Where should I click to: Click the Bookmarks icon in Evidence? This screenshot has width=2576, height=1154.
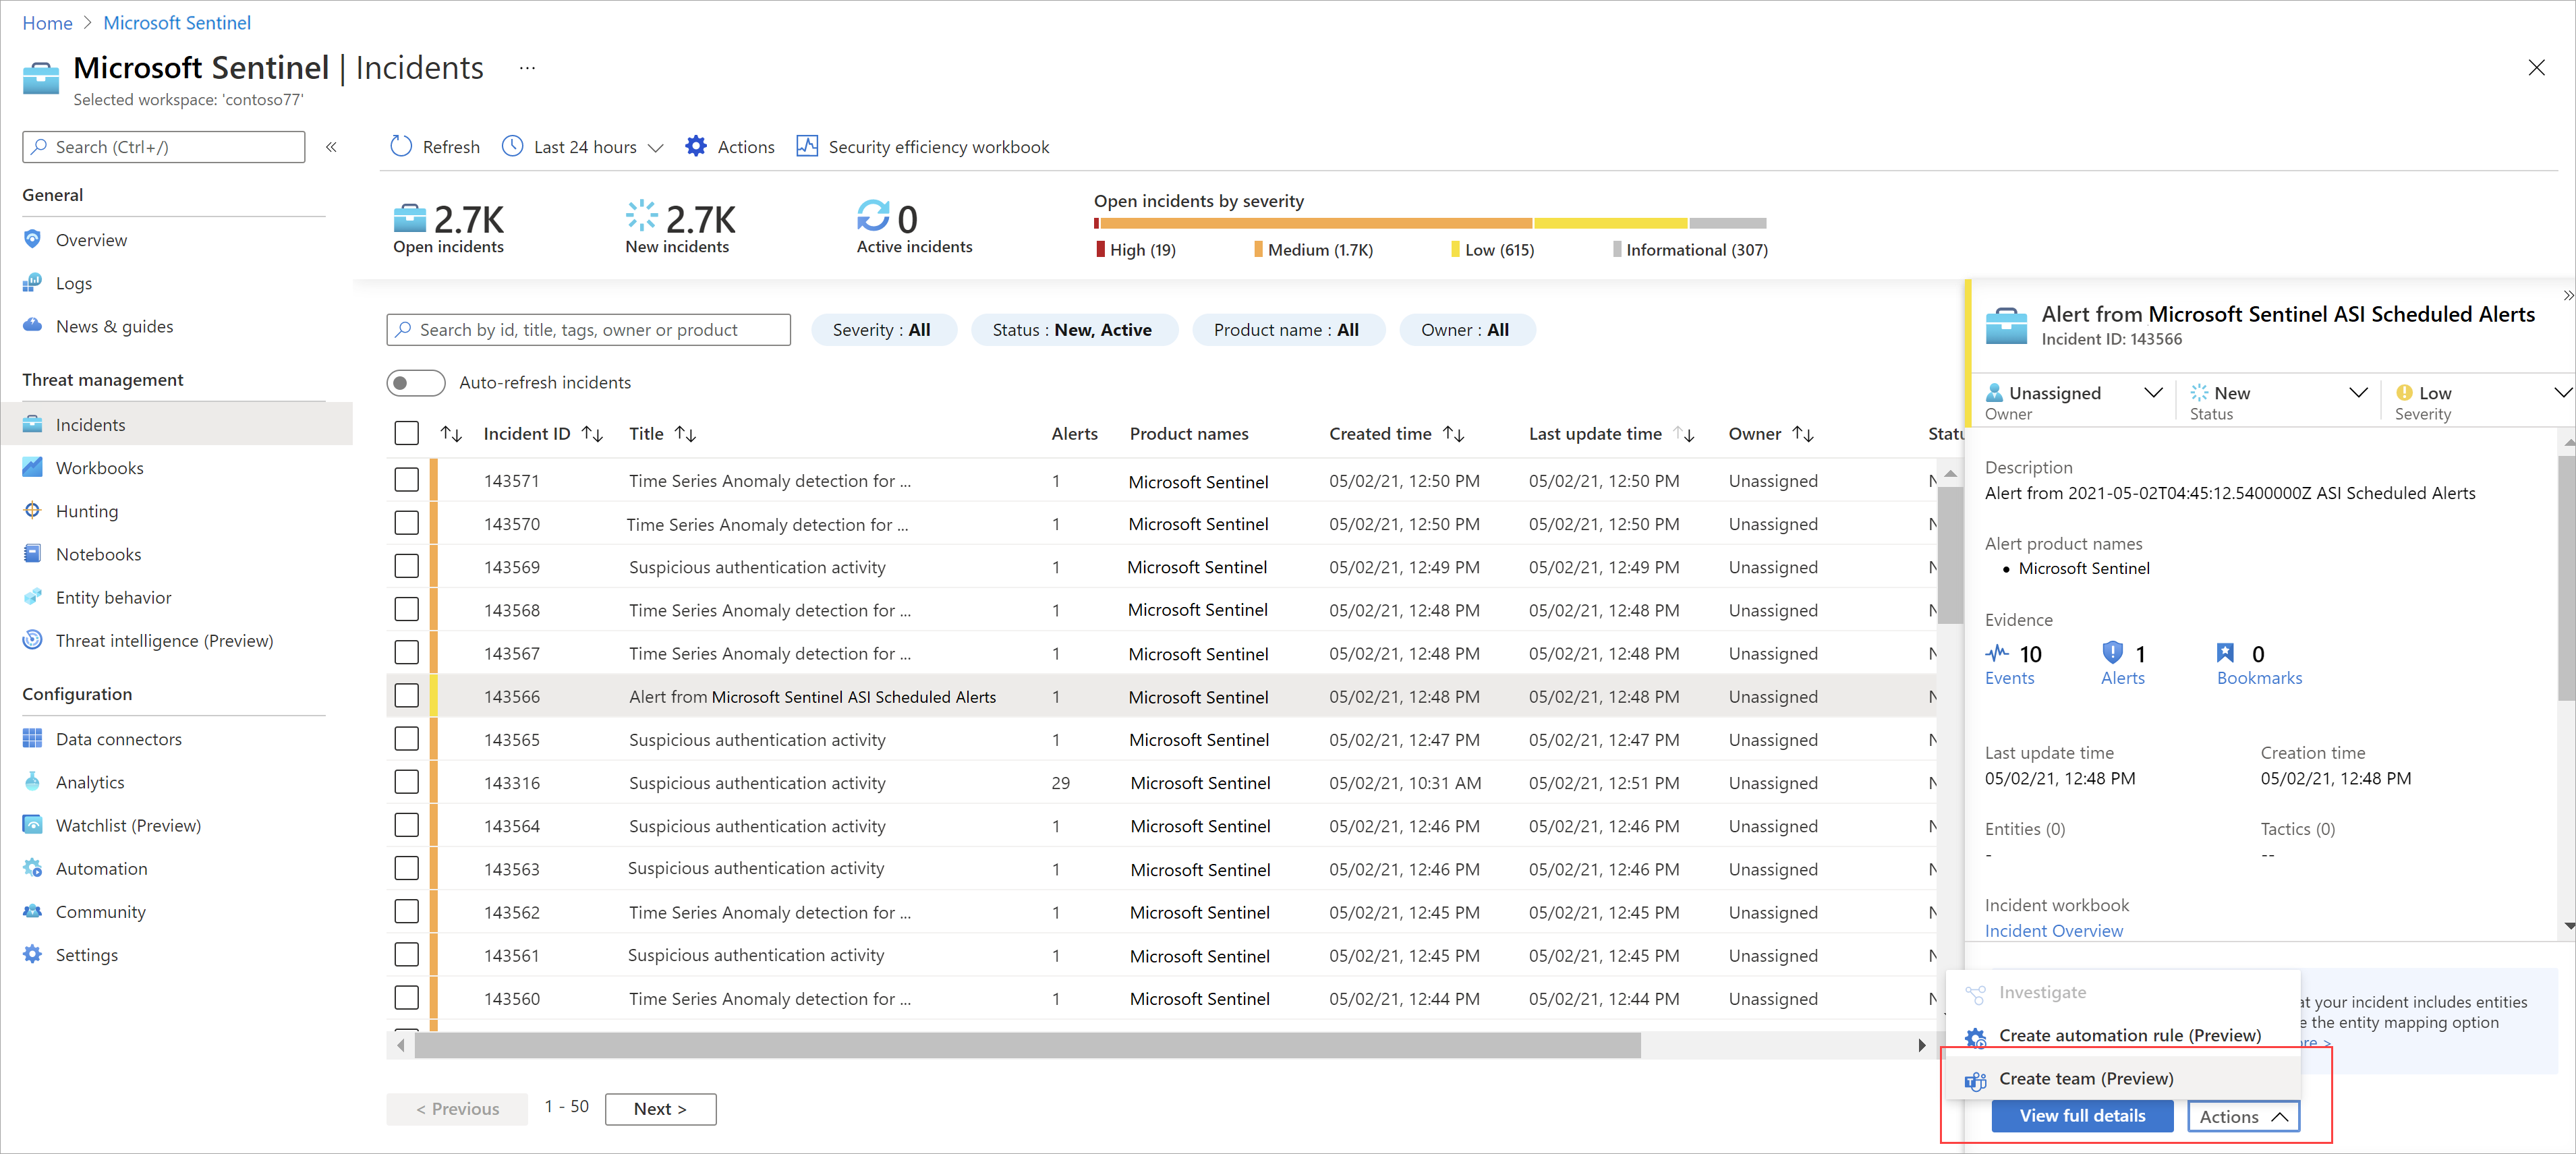pyautogui.click(x=2225, y=653)
